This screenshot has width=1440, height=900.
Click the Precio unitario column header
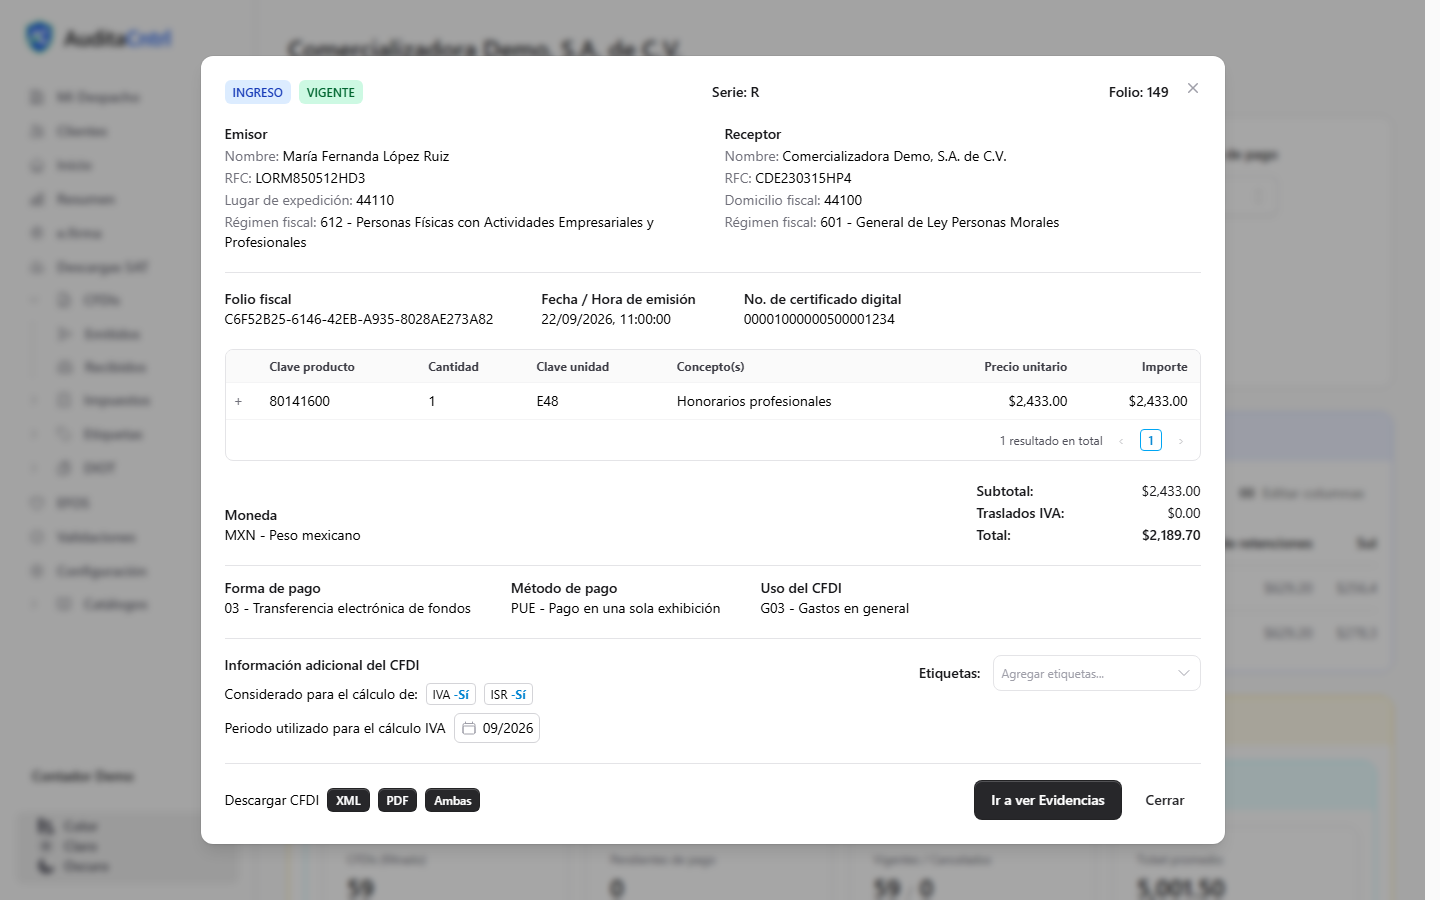(x=1025, y=367)
